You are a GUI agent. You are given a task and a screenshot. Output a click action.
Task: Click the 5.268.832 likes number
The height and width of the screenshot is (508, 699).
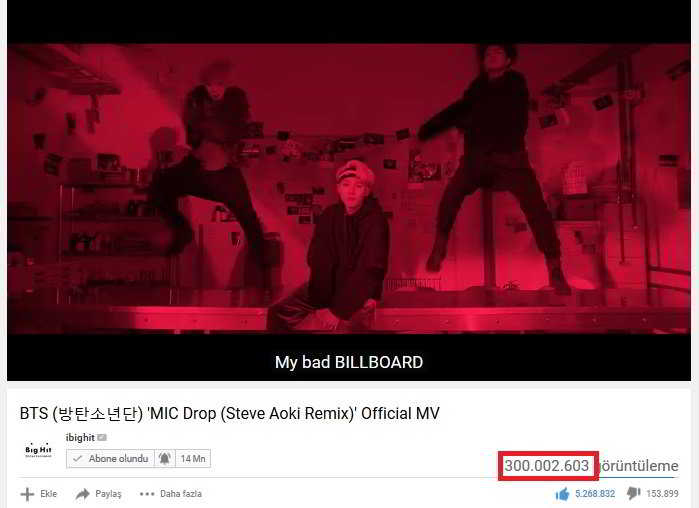[x=595, y=494]
